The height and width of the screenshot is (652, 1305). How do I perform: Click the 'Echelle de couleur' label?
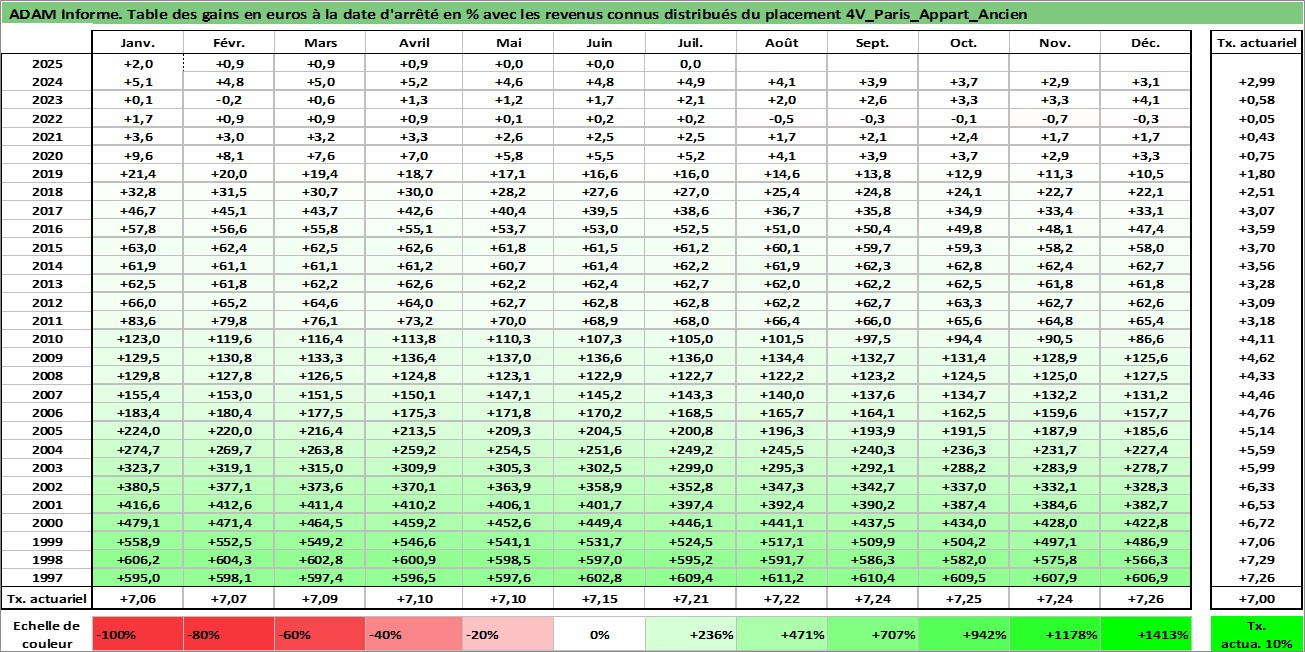pos(46,634)
